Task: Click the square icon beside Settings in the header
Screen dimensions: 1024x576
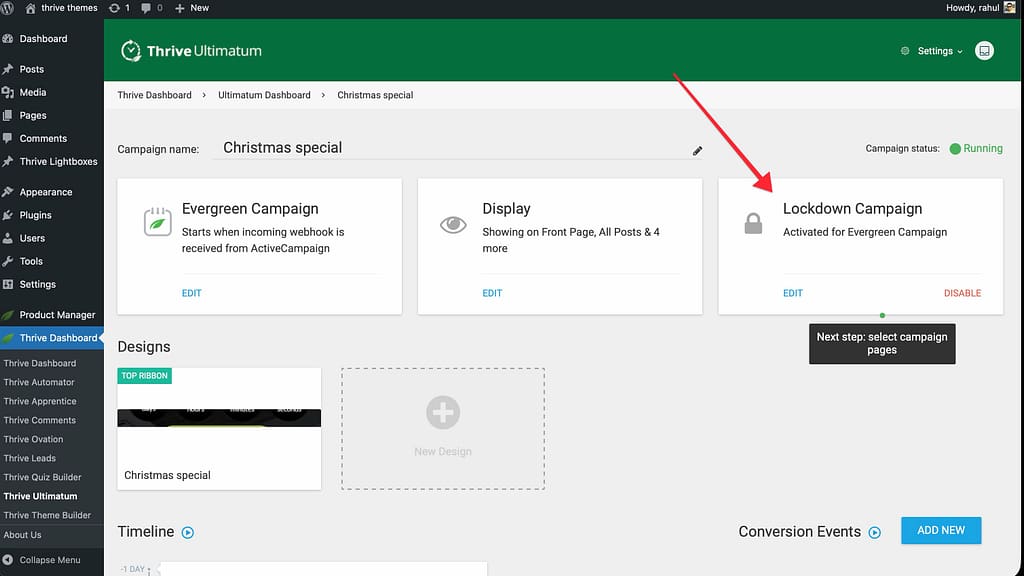Action: (984, 51)
